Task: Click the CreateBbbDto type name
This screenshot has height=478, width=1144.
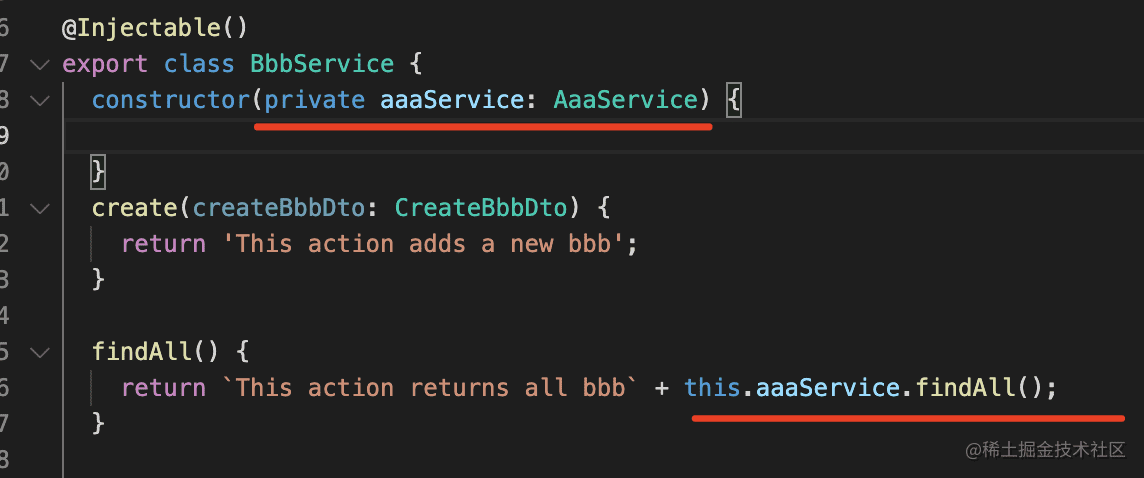Action: click(x=482, y=208)
